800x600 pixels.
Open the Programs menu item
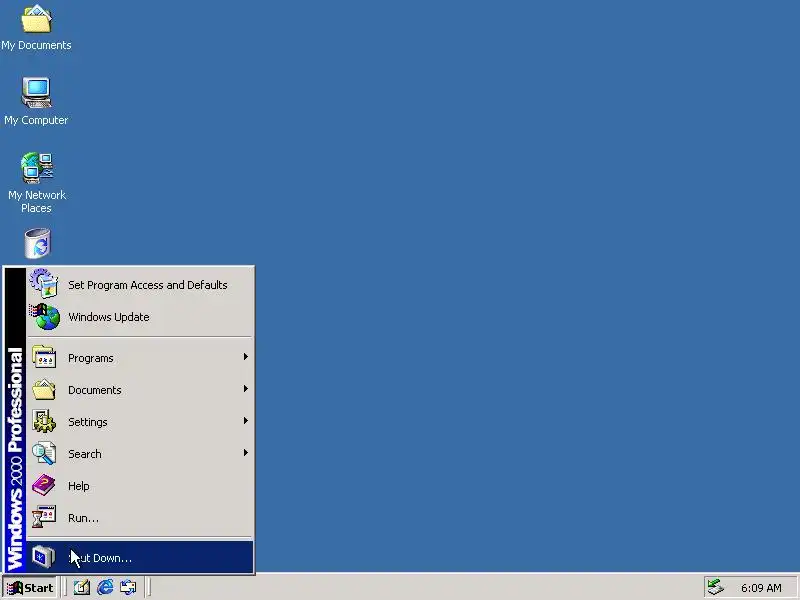[x=140, y=358]
